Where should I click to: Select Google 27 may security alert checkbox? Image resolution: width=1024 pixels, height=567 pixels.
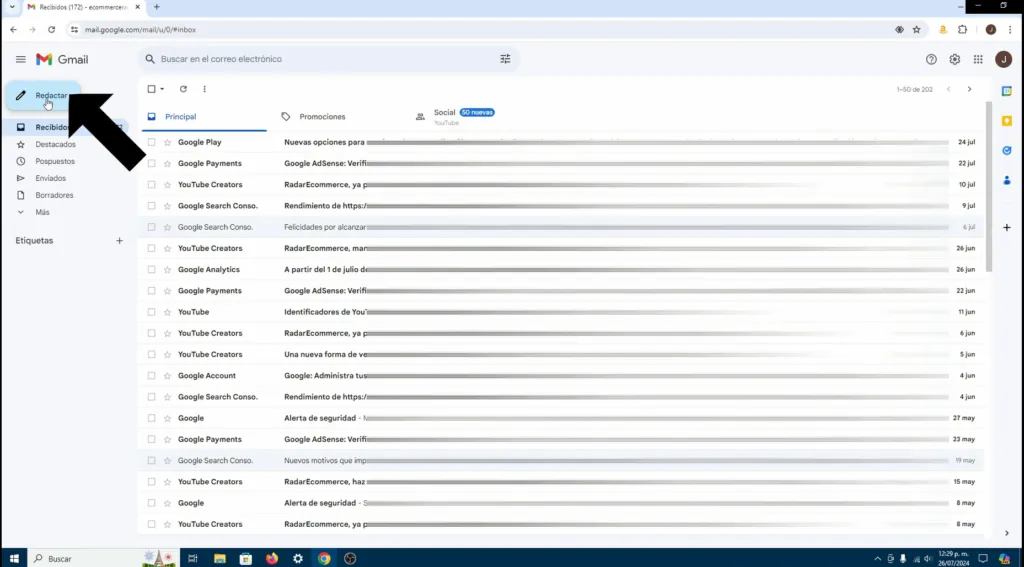click(152, 418)
